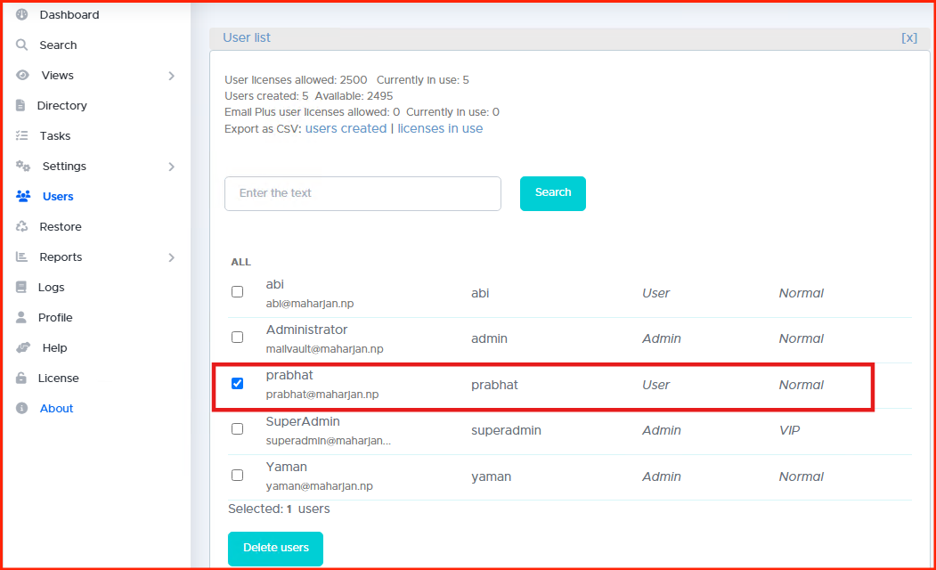
Task: Click the VIP status cell
Action: [x=789, y=430]
